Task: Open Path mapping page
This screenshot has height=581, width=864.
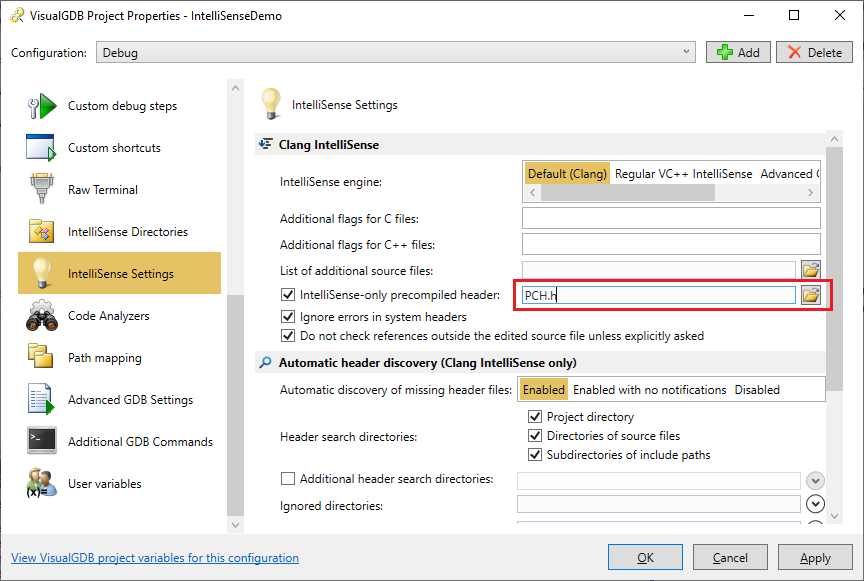Action: pos(120,357)
